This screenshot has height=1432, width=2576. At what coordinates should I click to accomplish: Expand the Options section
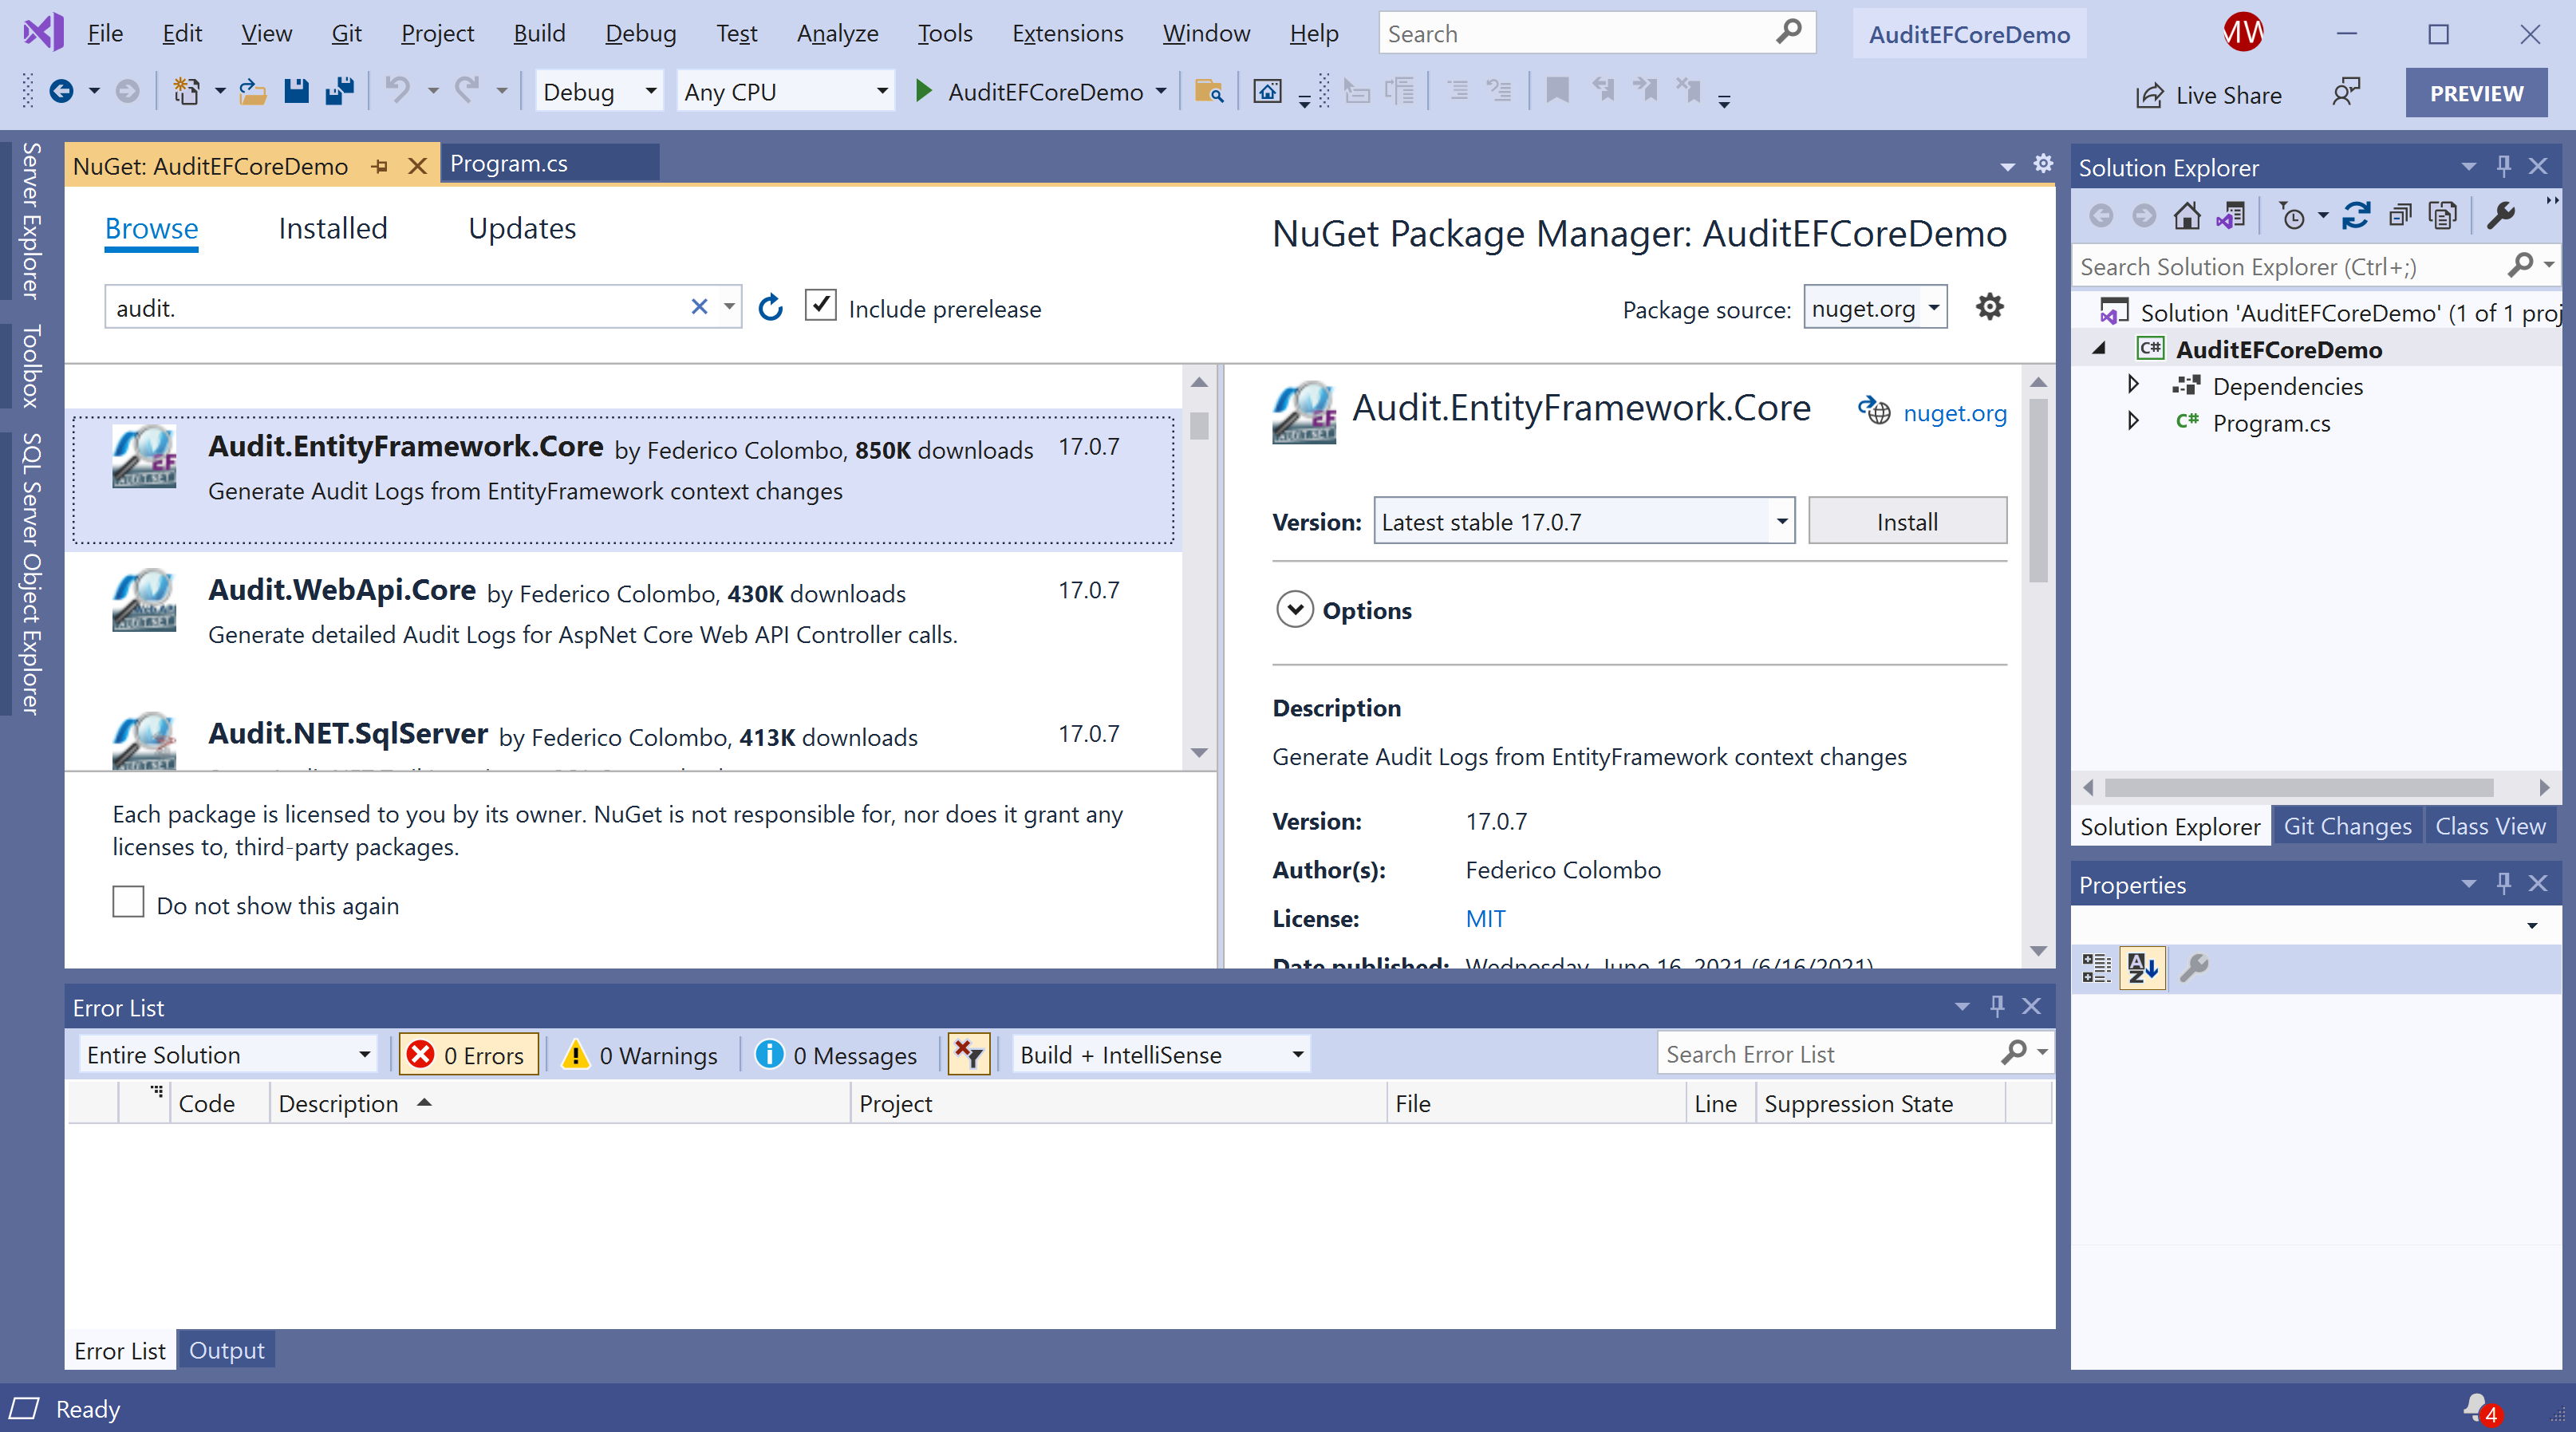(1294, 610)
